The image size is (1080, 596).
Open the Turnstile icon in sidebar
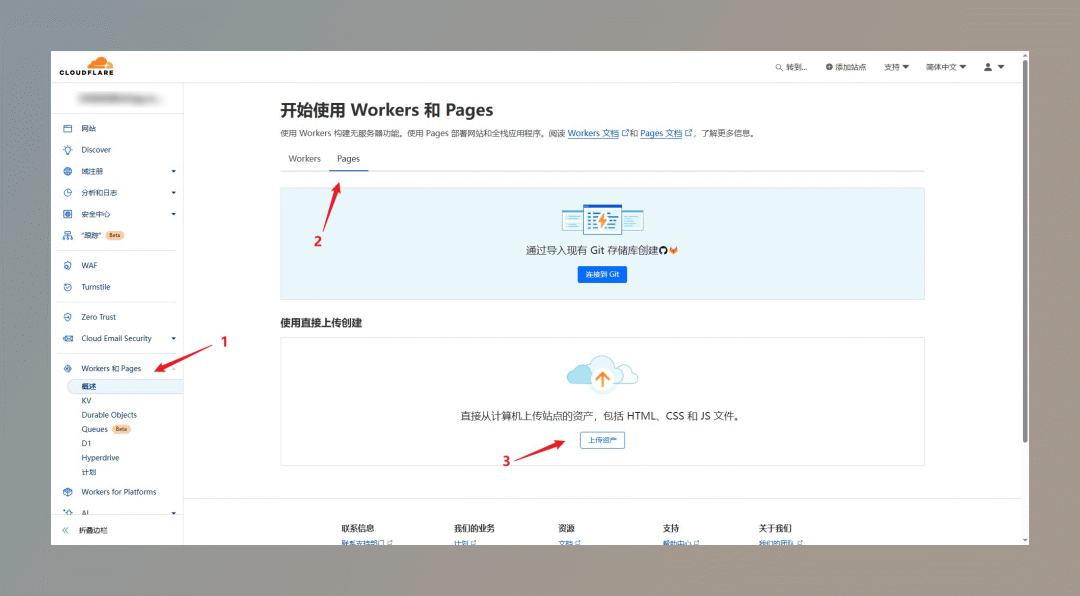[68, 287]
